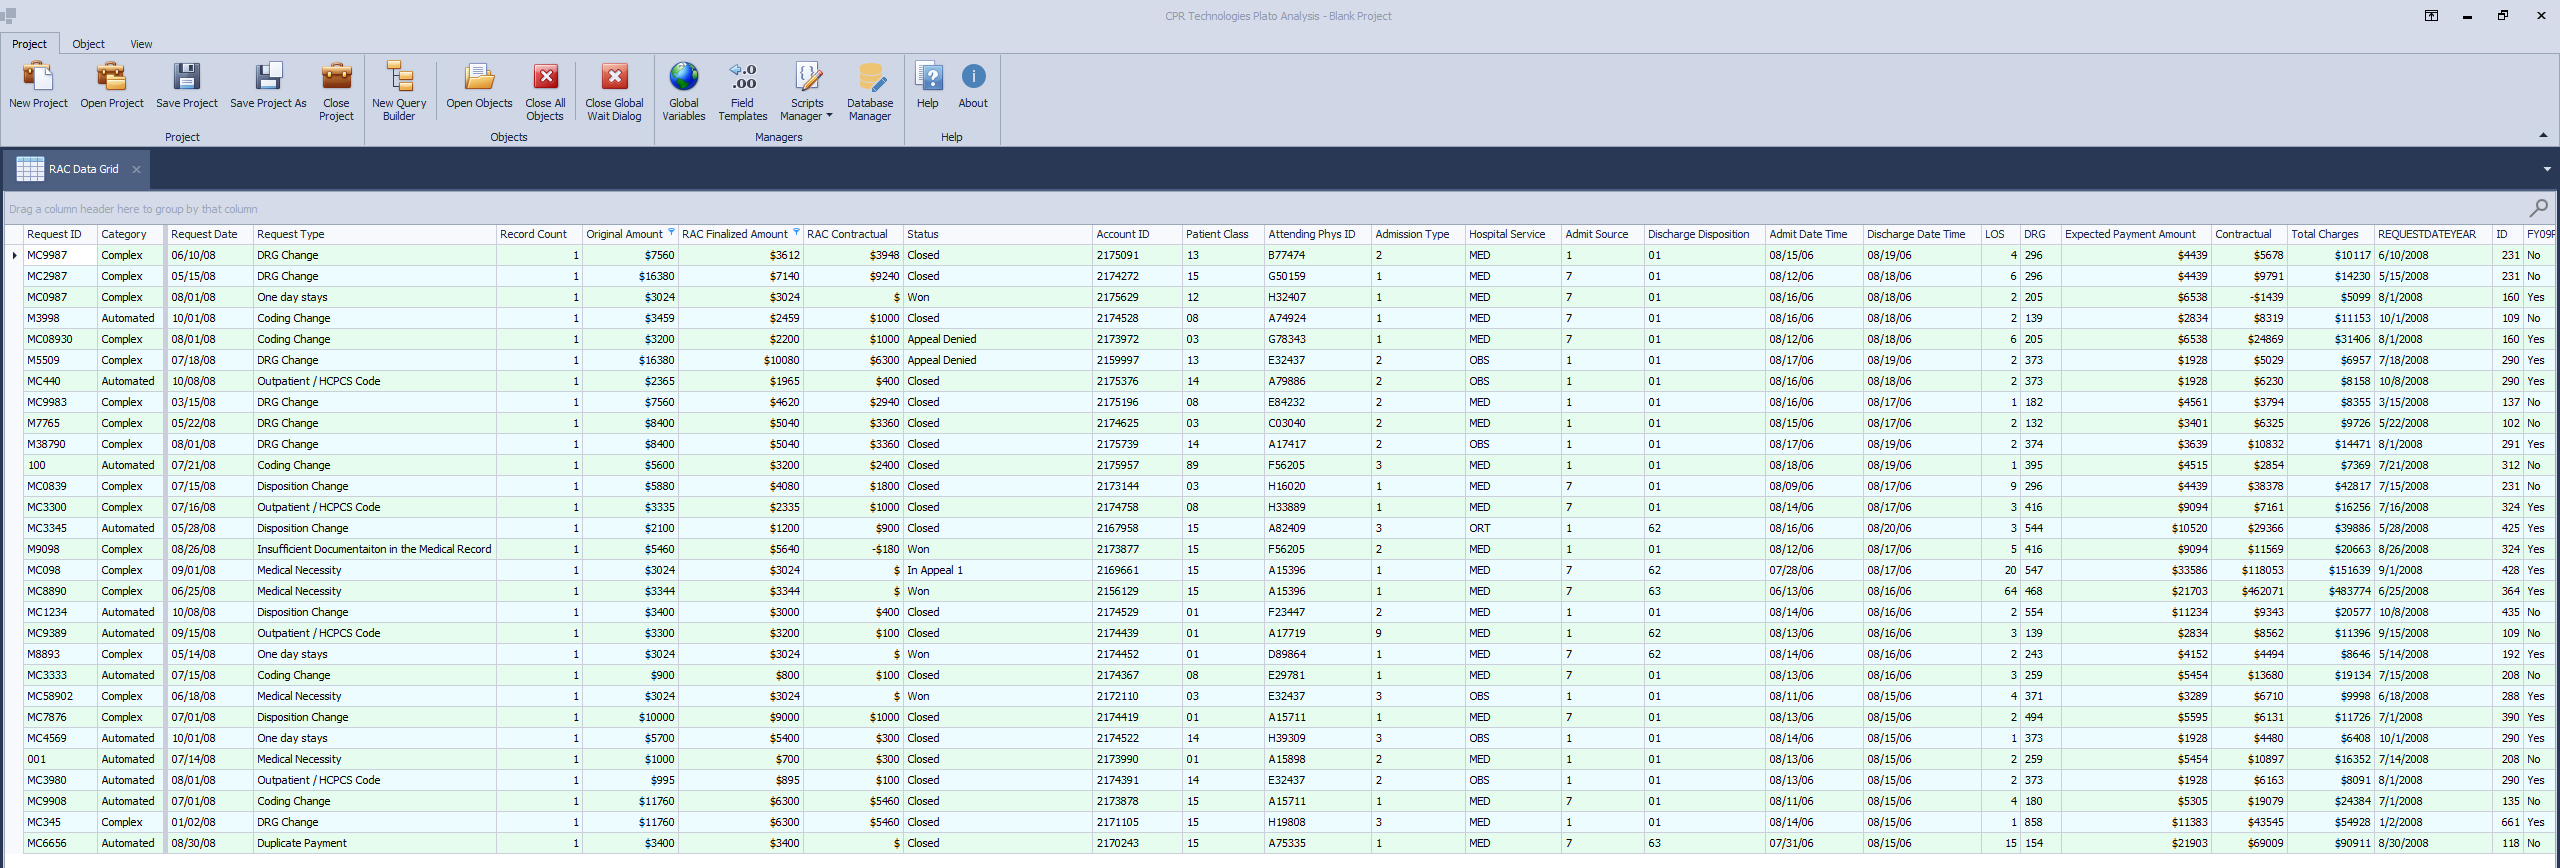Save the project with Save Project
The image size is (2560, 868).
click(x=187, y=86)
